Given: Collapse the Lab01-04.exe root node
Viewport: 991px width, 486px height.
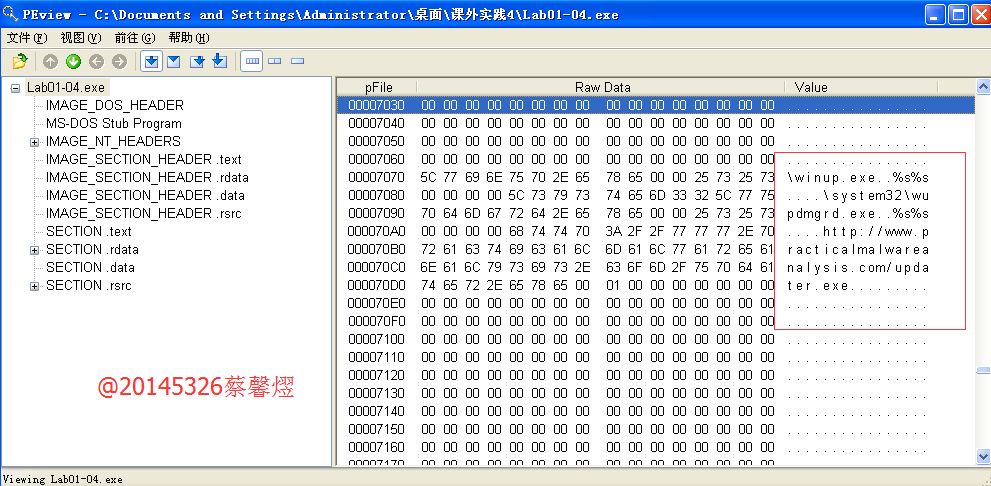Looking at the screenshot, I should coord(15,88).
